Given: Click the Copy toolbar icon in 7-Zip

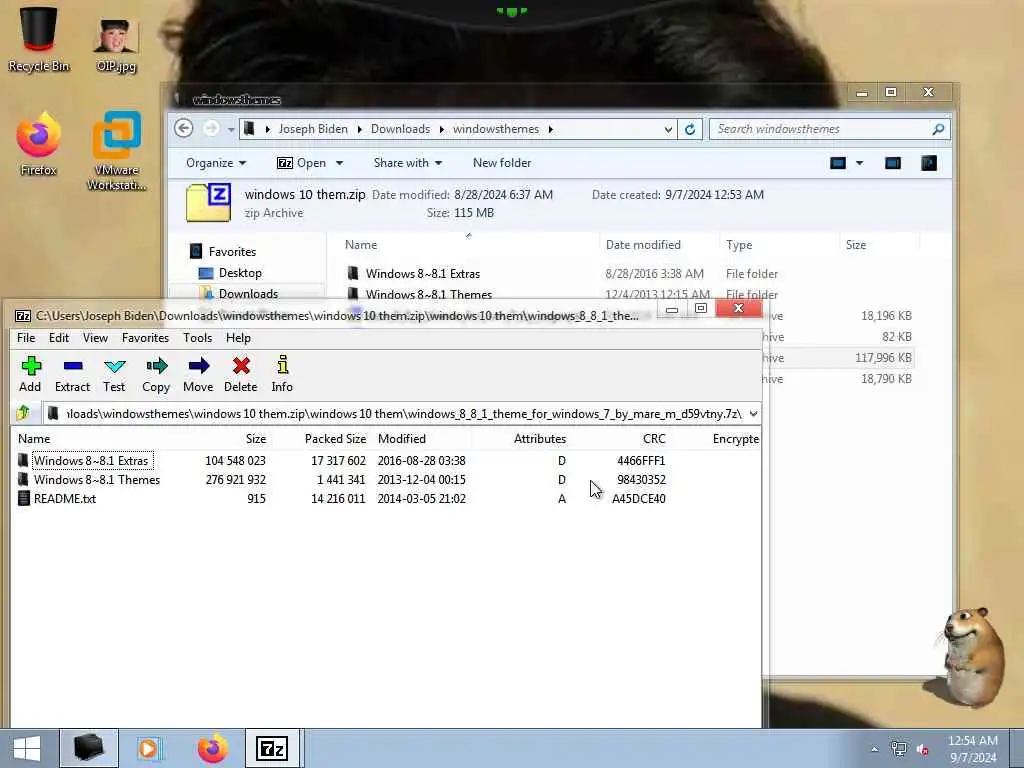Looking at the screenshot, I should 156,374.
